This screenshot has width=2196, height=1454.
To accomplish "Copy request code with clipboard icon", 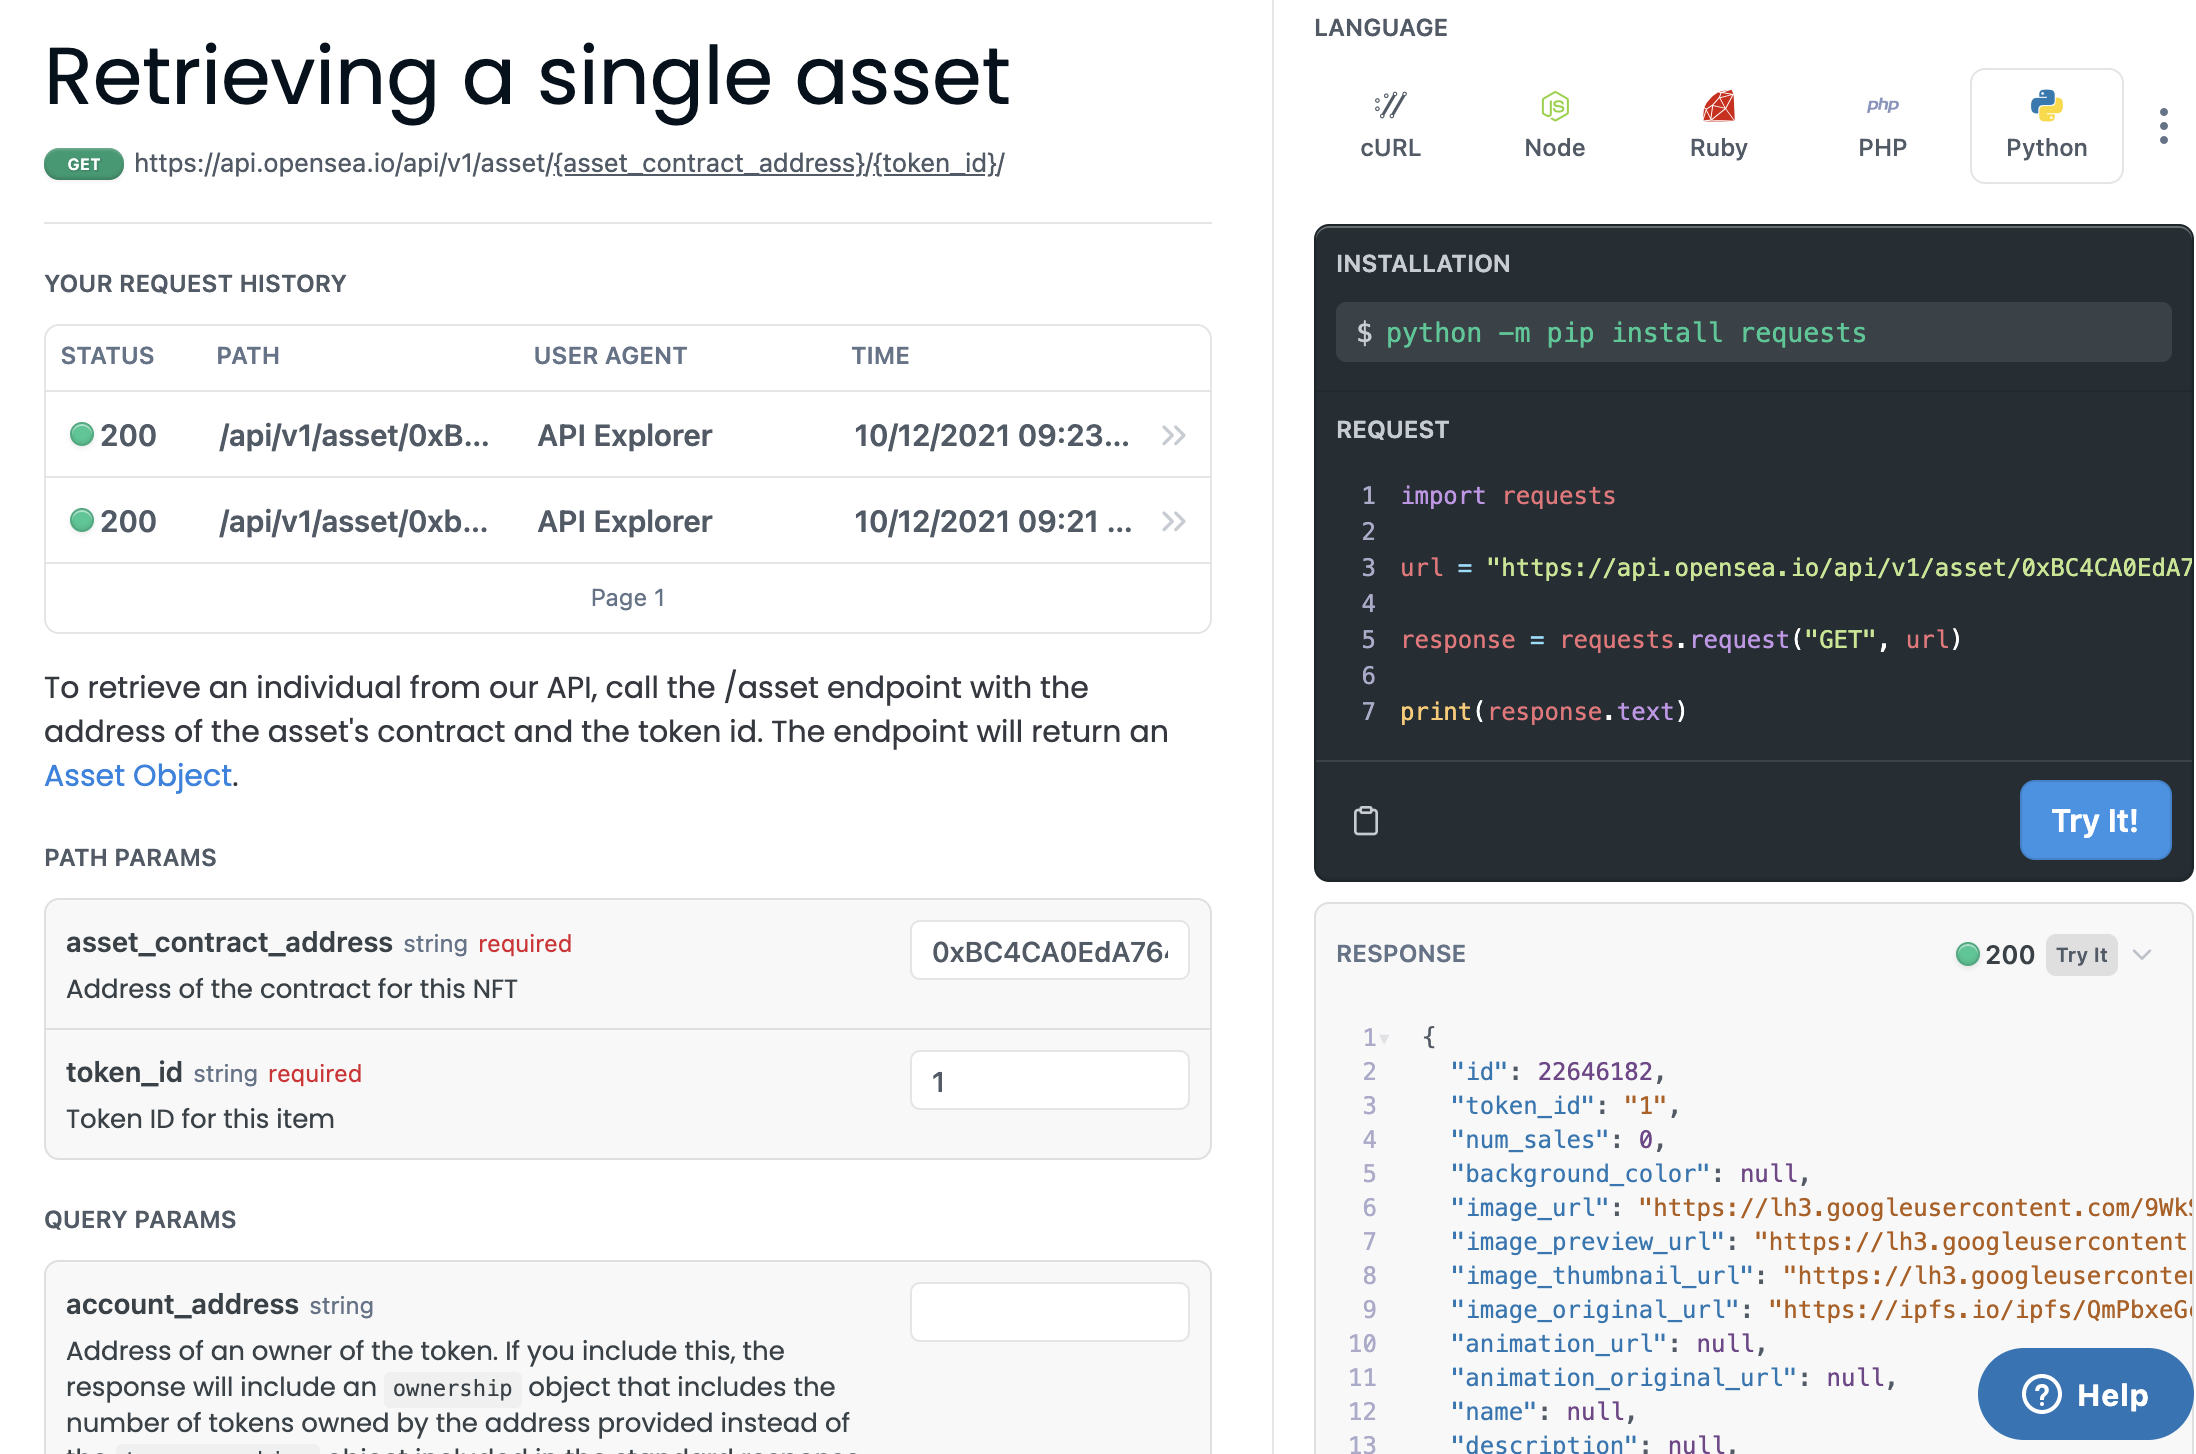I will [x=1365, y=821].
